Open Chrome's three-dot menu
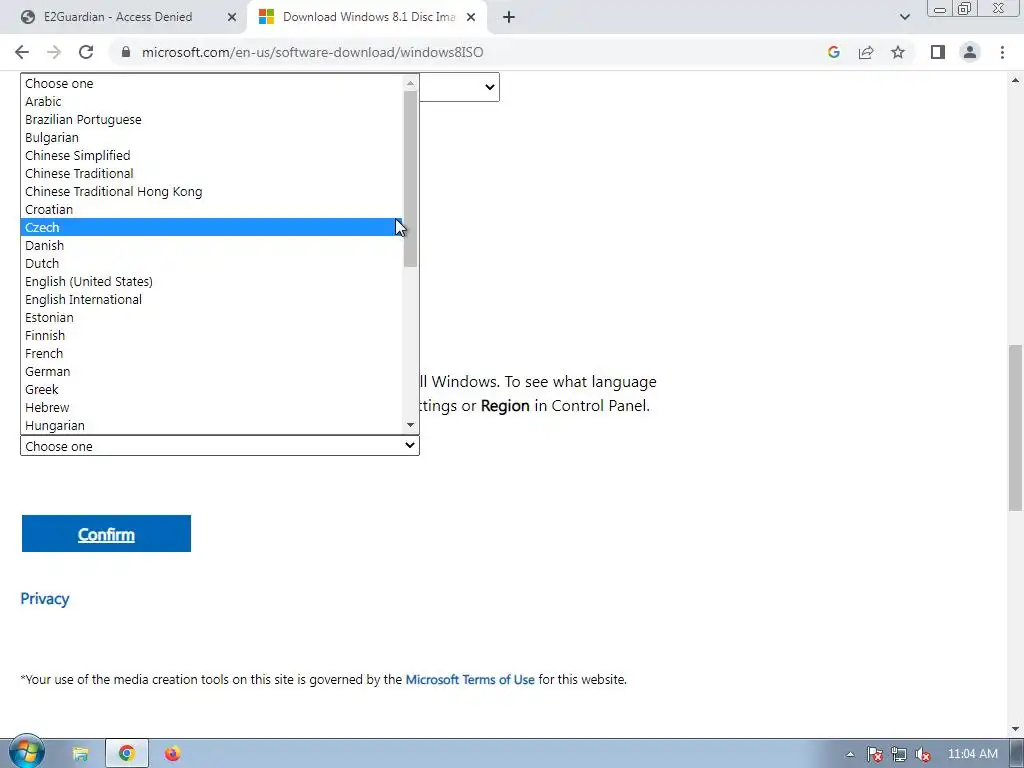Image resolution: width=1024 pixels, height=768 pixels. click(x=1002, y=52)
